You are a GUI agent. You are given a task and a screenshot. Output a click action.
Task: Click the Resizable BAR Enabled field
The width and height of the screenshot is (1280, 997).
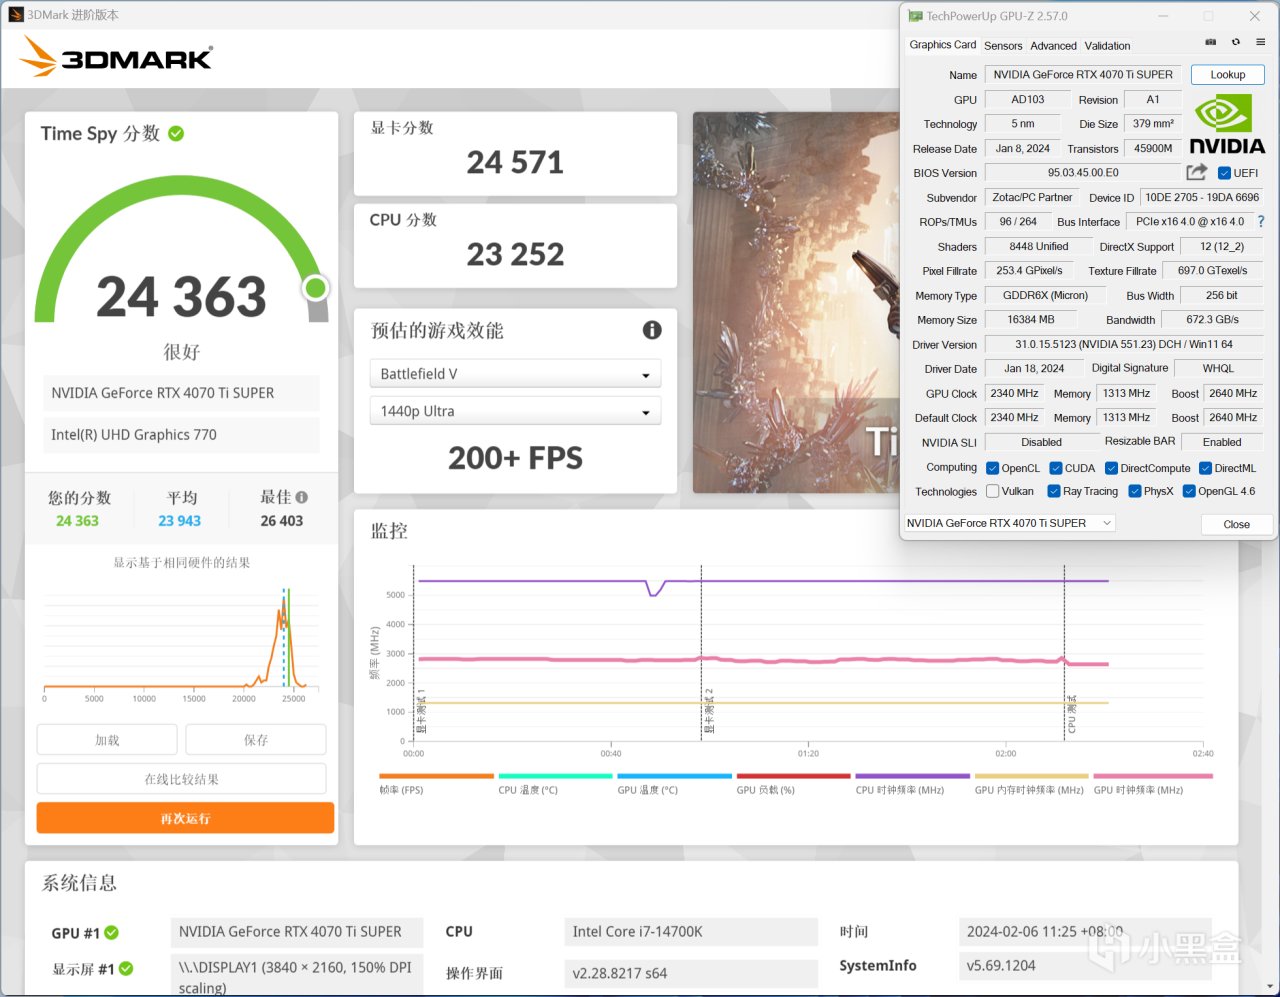(1222, 442)
